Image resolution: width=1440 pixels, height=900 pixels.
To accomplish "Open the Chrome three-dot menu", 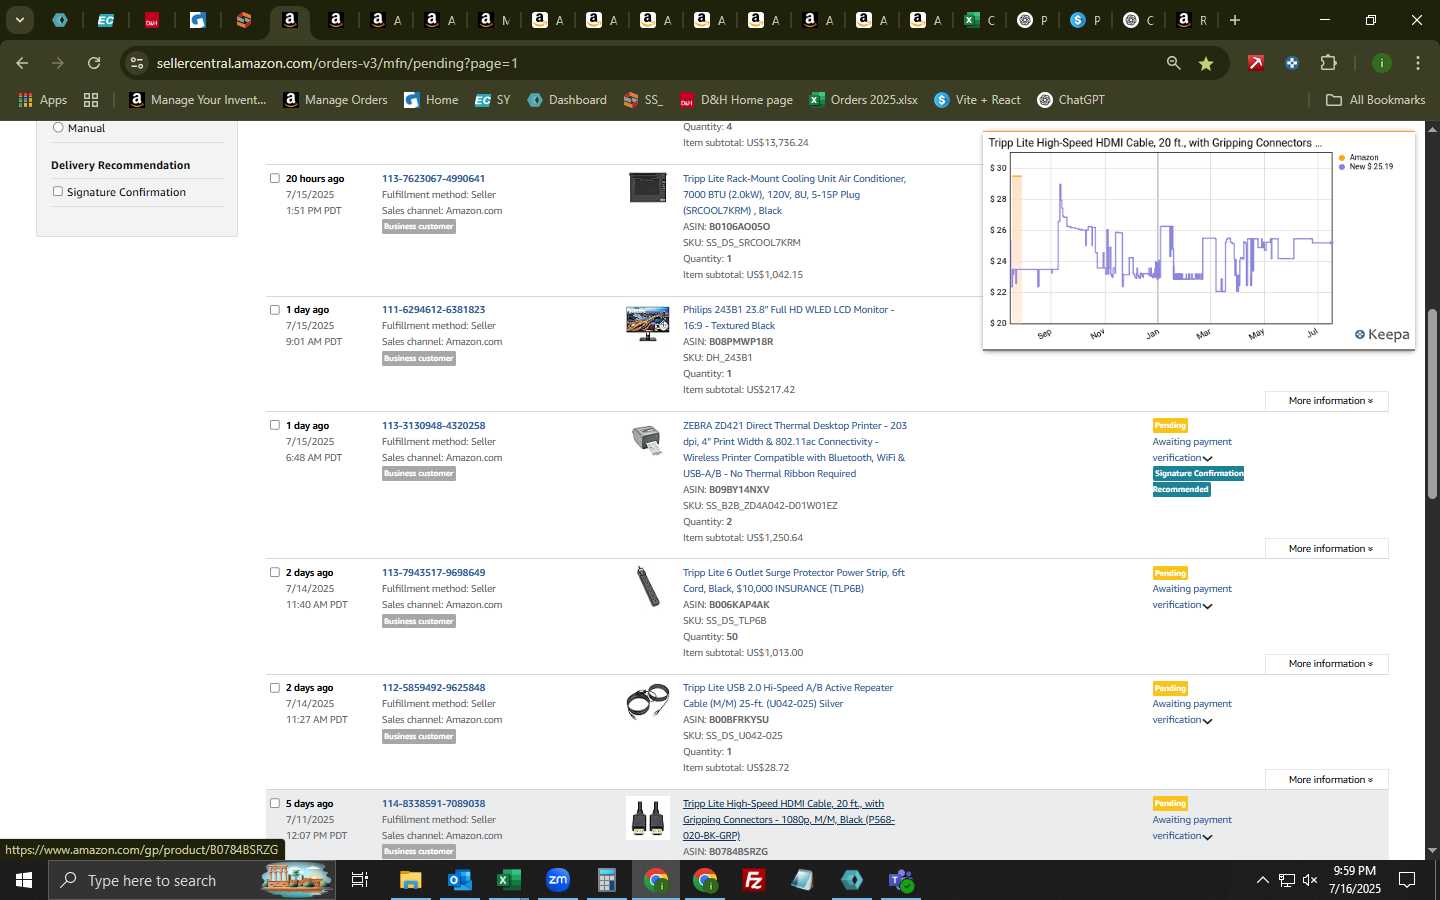I will tap(1417, 63).
